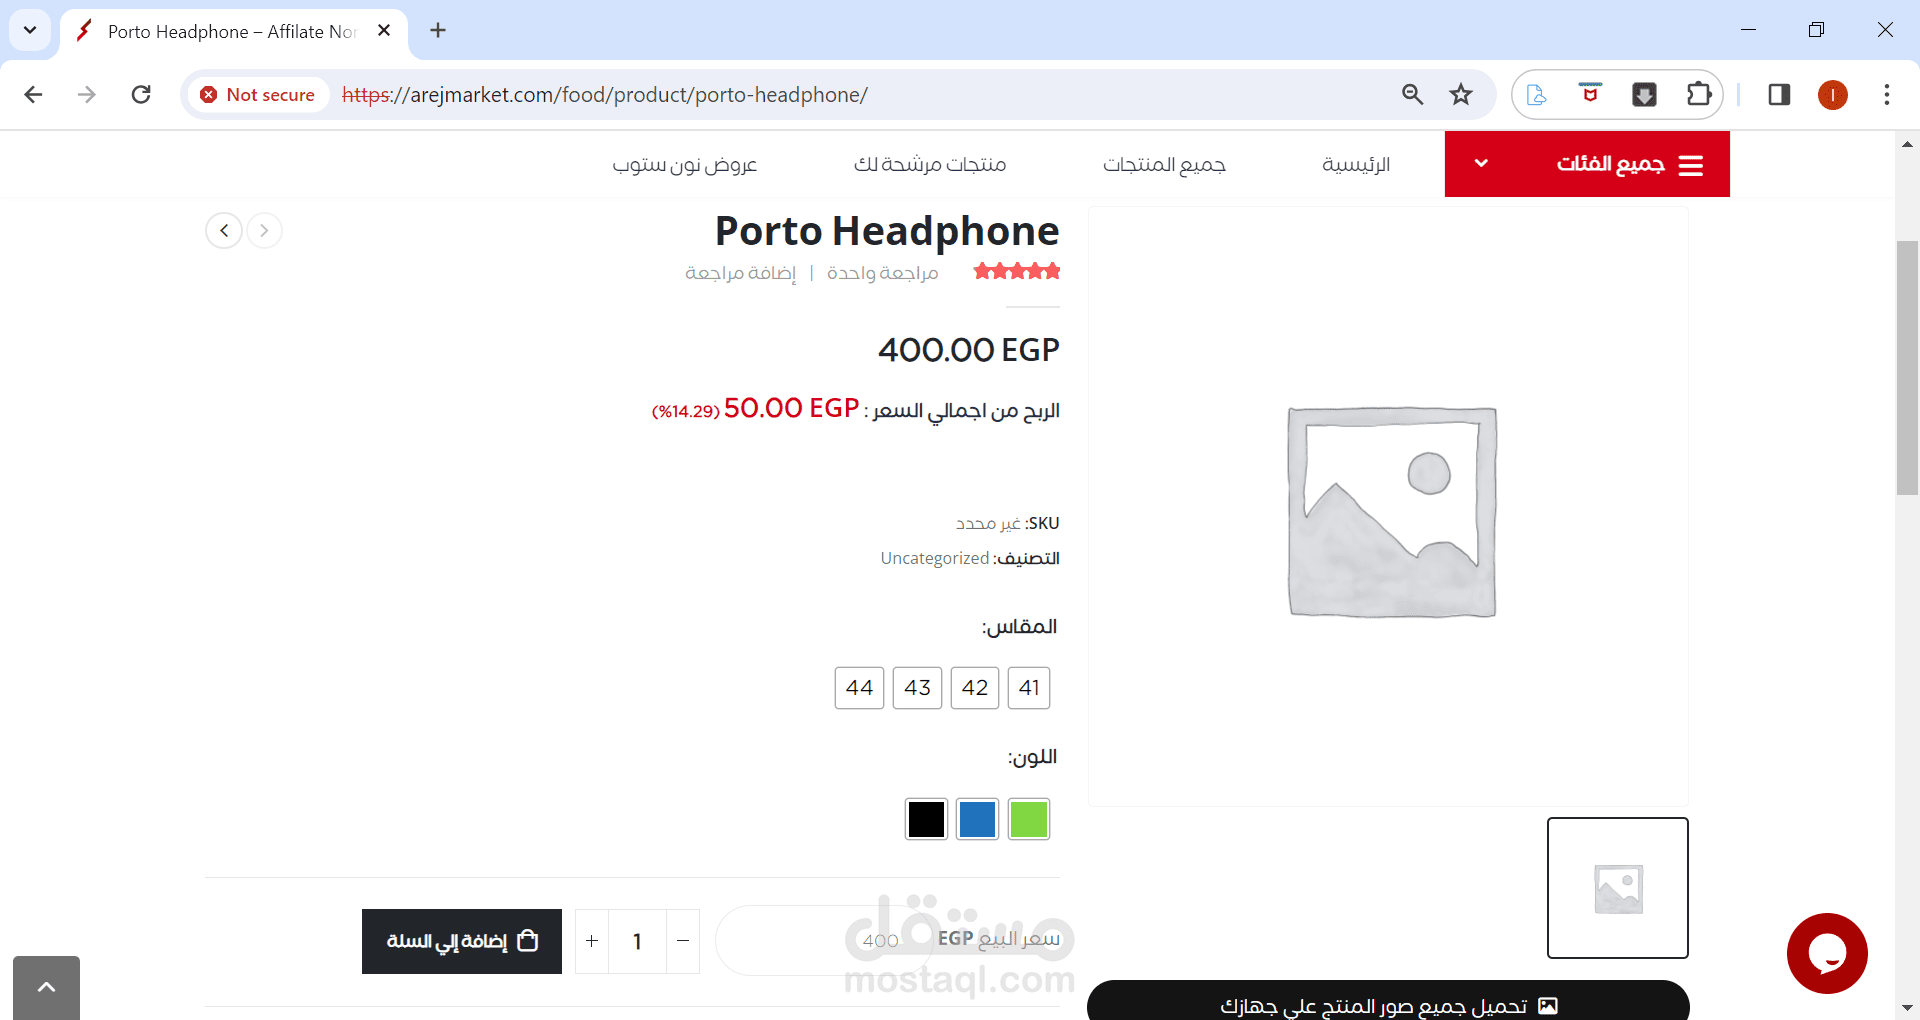The width and height of the screenshot is (1920, 1020).
Task: Click the scroll-to-top arrow button
Action: pos(46,988)
